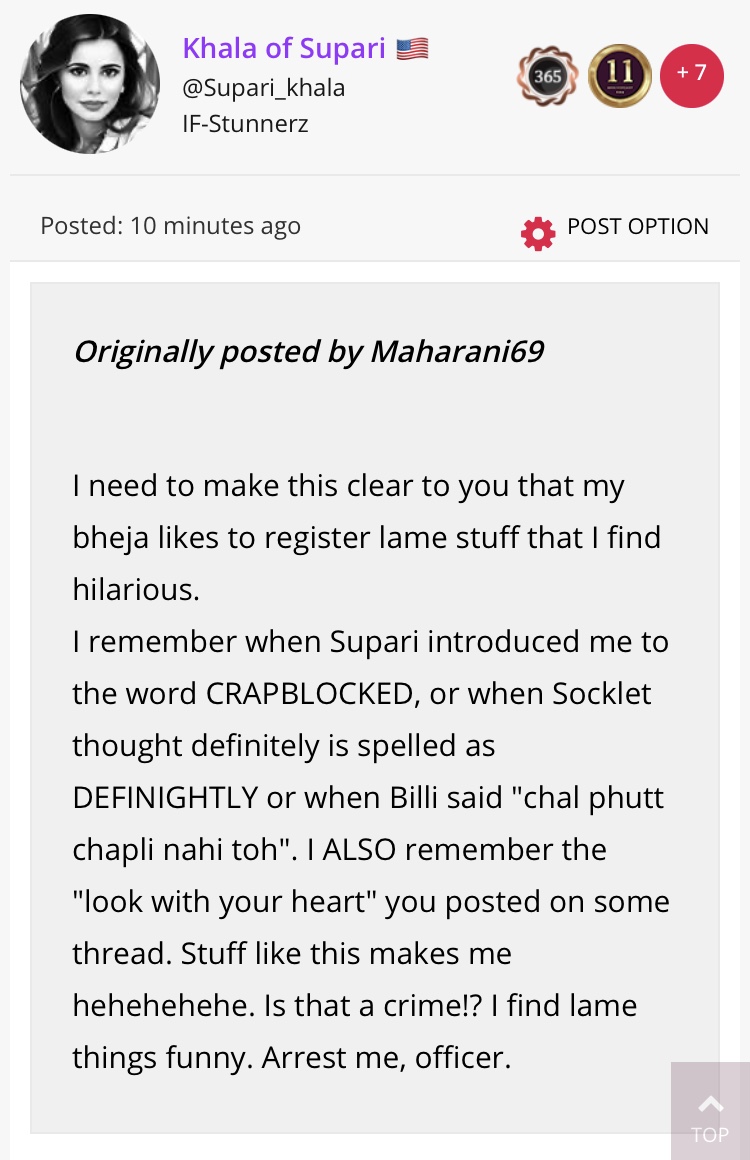Click the US flag icon beside username
The width and height of the screenshot is (750, 1160).
coord(412,49)
